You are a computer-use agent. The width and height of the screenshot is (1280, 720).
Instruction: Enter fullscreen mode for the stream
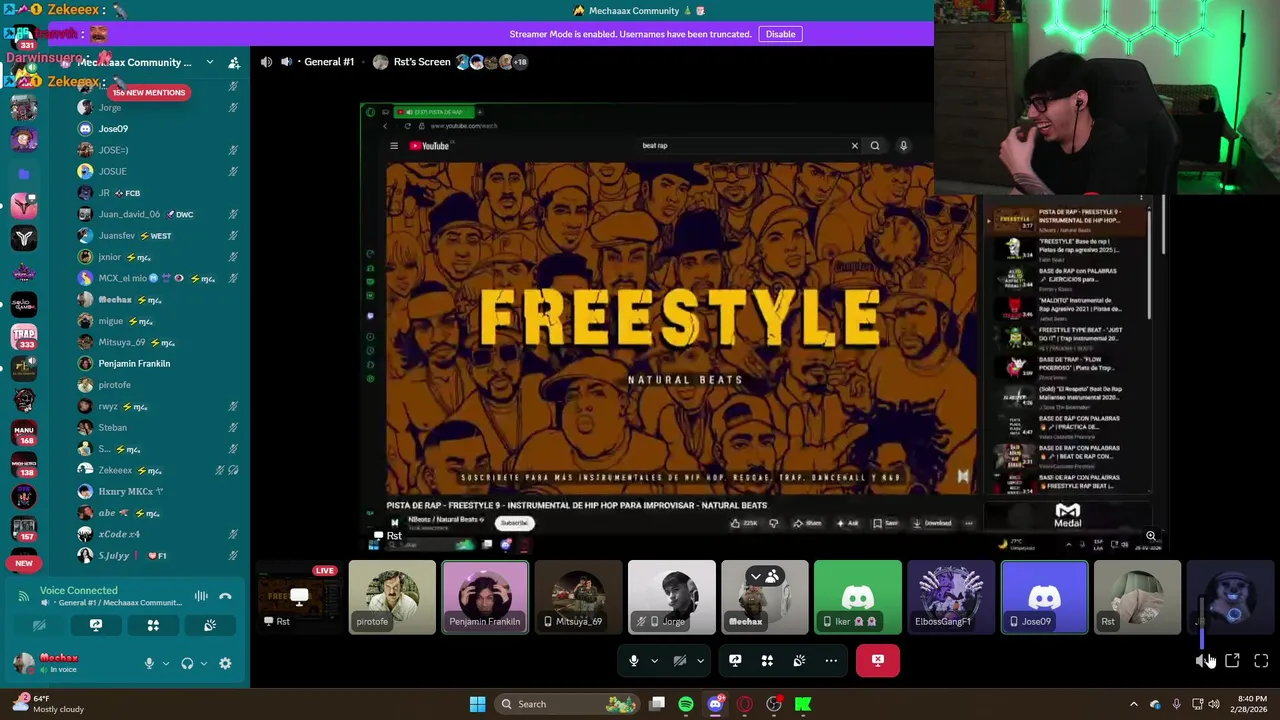tap(1261, 661)
